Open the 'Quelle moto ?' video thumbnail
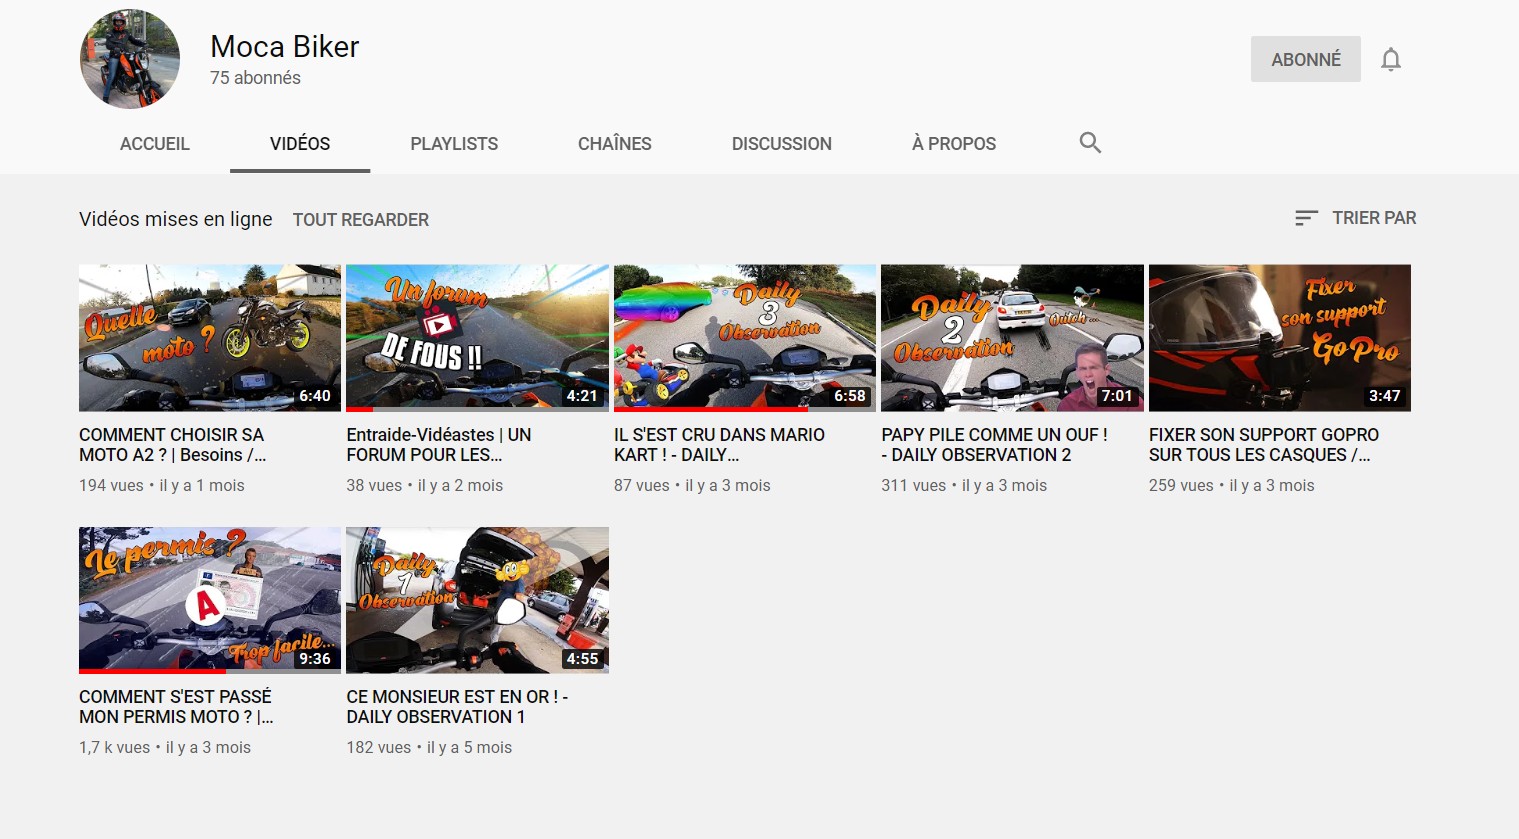Viewport: 1519px width, 839px height. click(210, 338)
